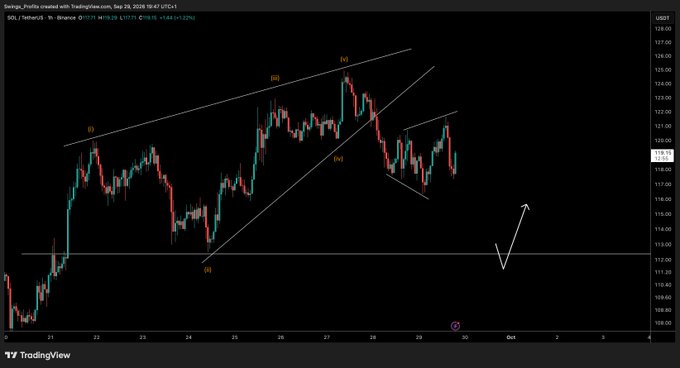
Task: Click the open value O117.71
Action: click(87, 18)
